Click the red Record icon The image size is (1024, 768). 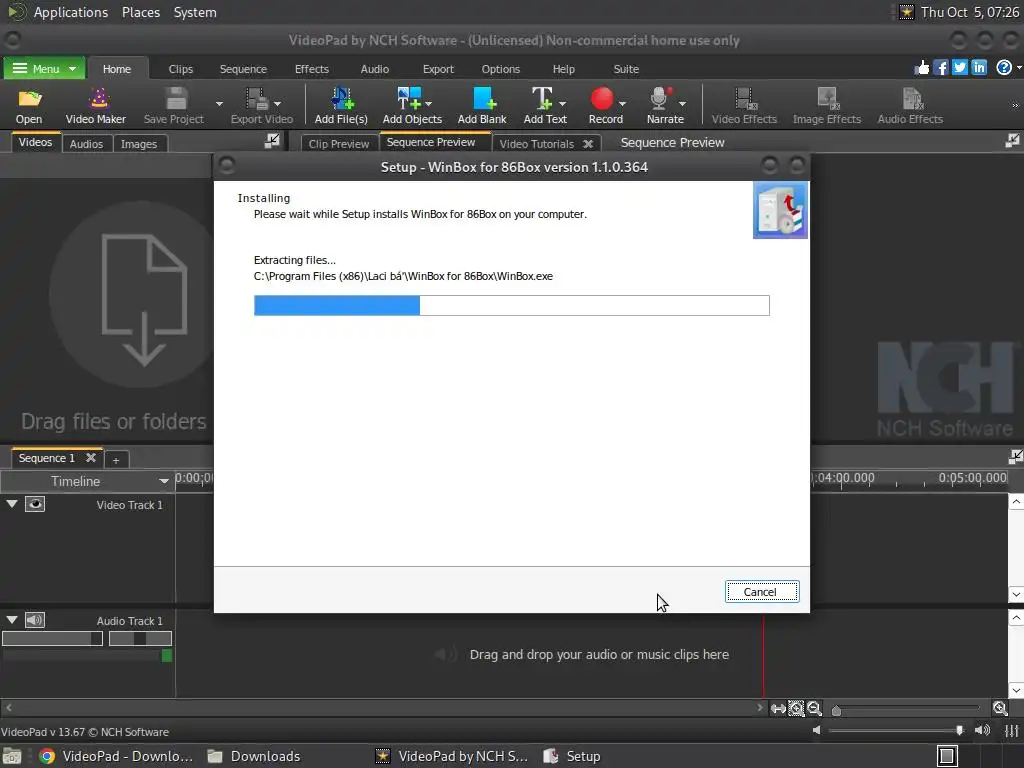tap(601, 99)
